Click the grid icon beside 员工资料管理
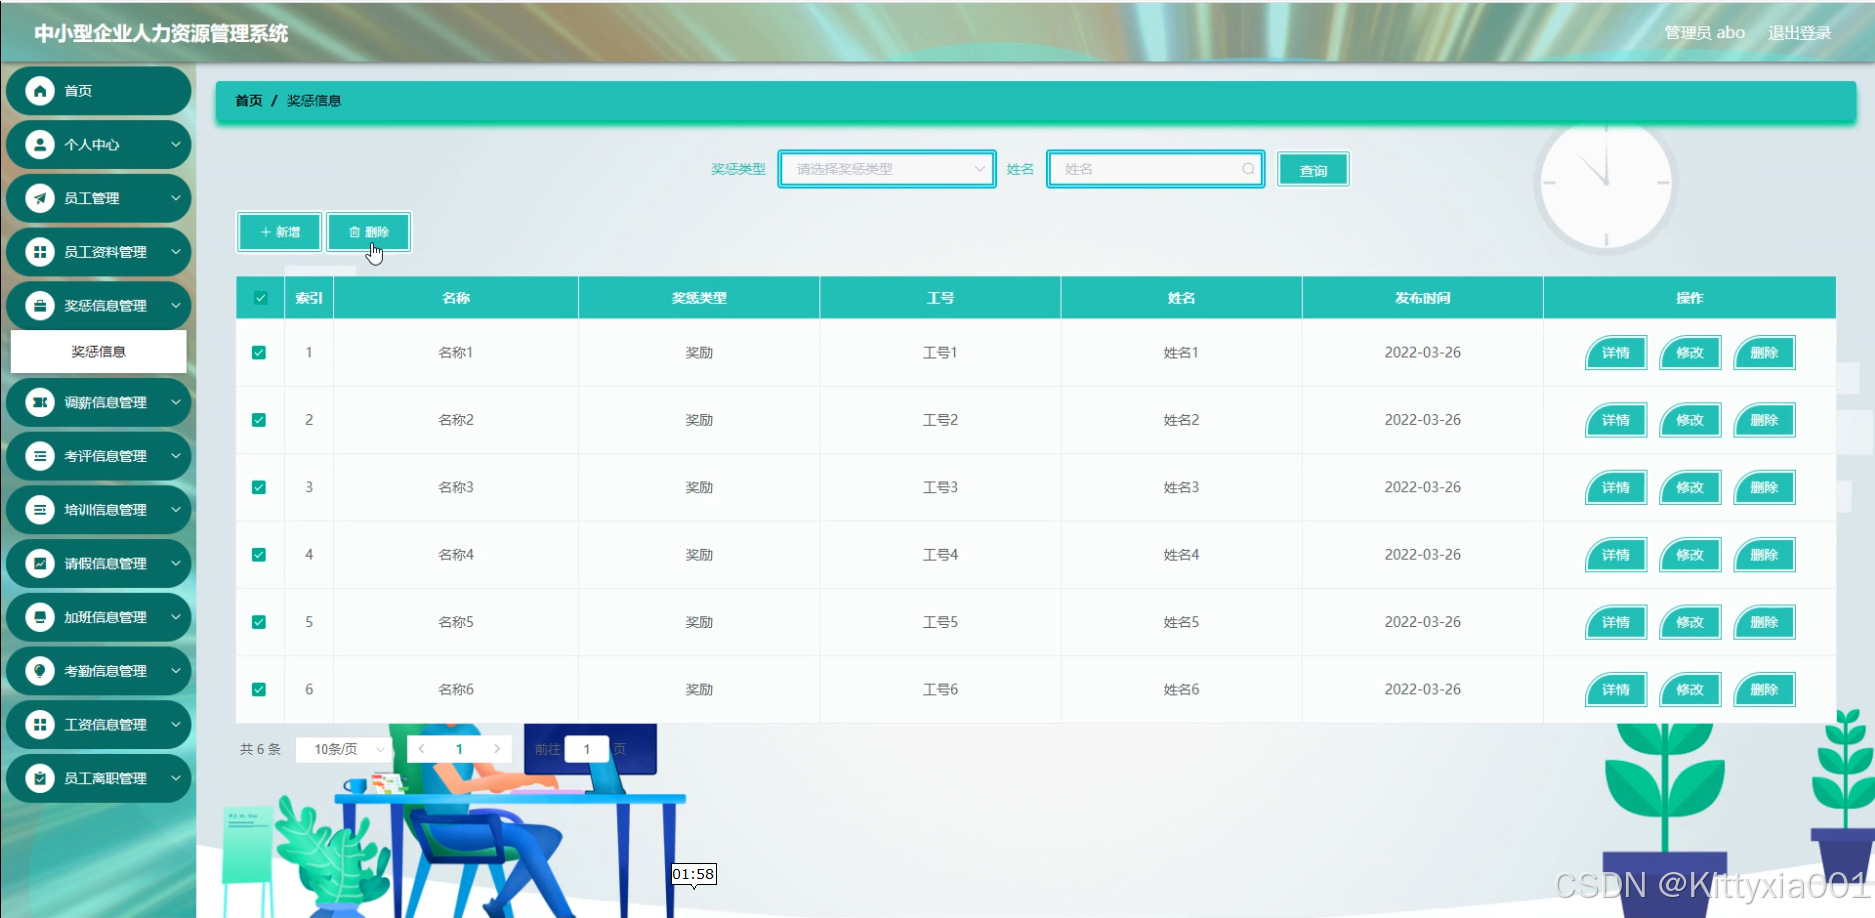 (x=40, y=252)
